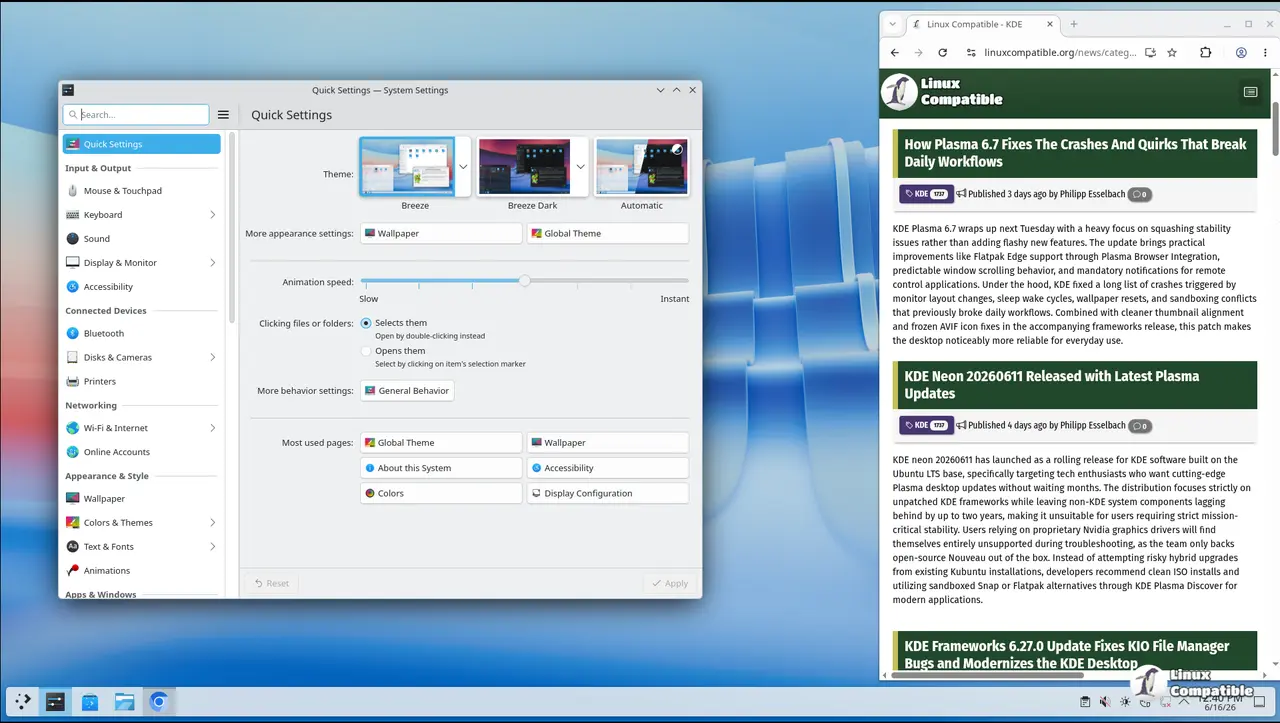This screenshot has height=723, width=1280.
Task: Open Global Theme beside More appearance settings
Action: [608, 233]
